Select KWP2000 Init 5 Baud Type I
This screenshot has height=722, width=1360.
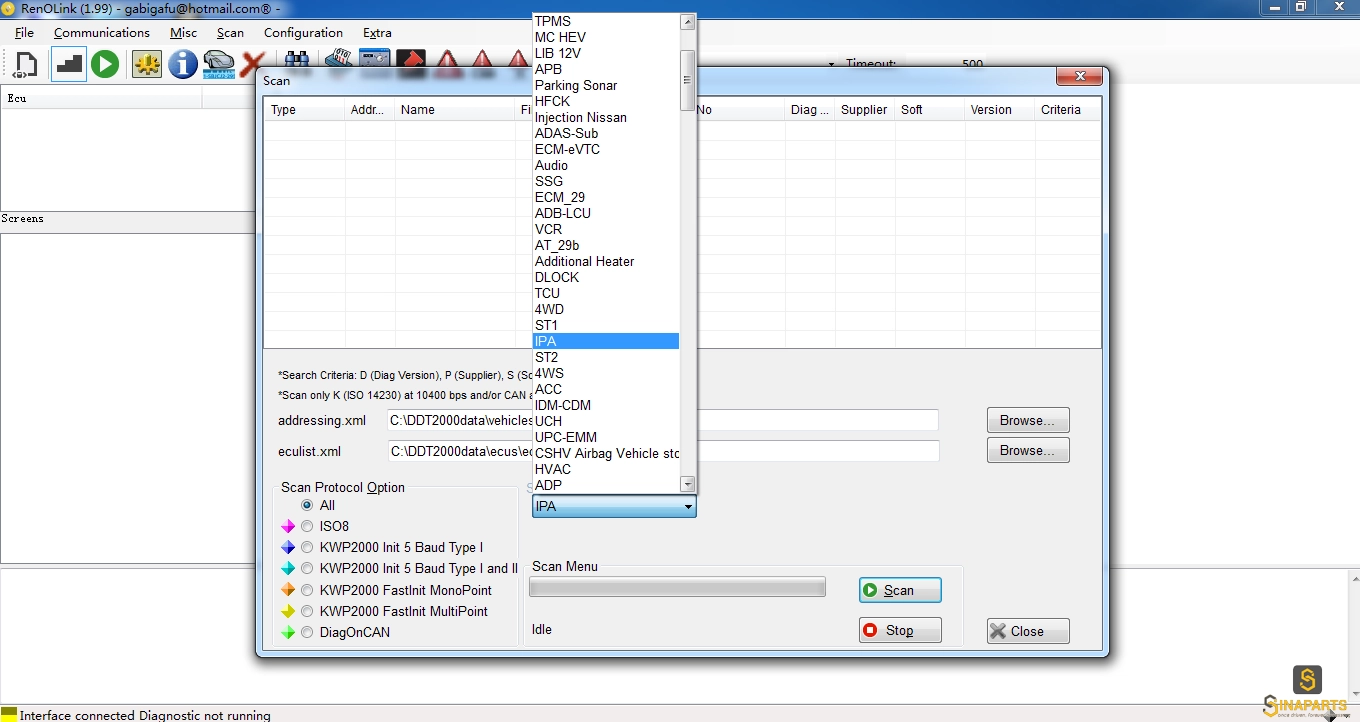coord(307,547)
